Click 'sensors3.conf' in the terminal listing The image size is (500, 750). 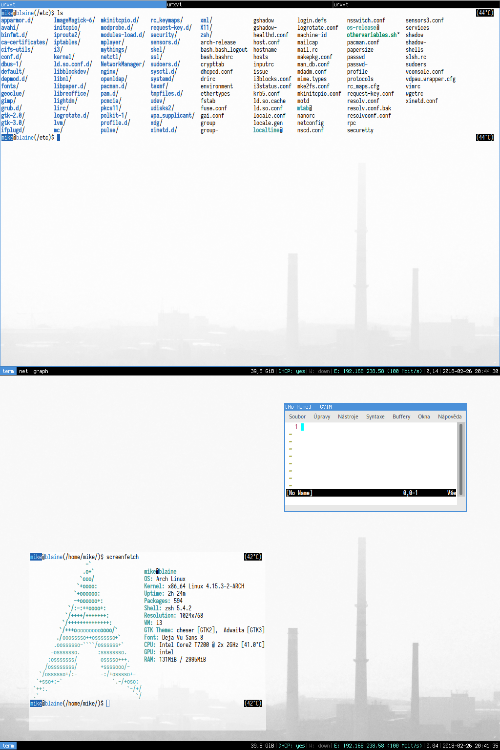[x=424, y=20]
